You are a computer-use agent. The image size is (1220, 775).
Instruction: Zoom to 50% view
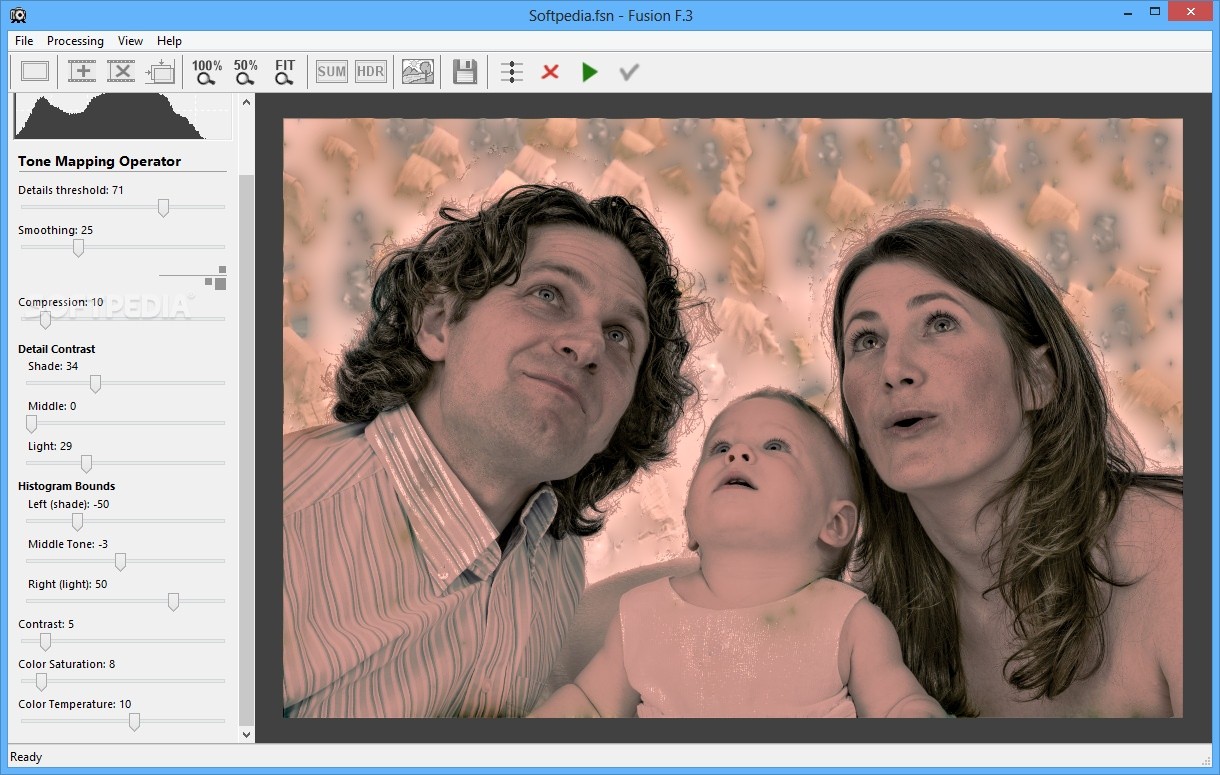coord(245,71)
